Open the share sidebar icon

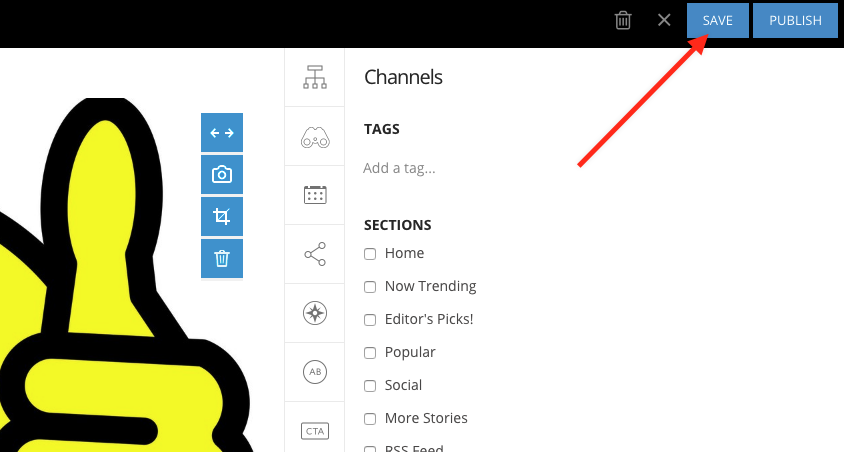315,254
